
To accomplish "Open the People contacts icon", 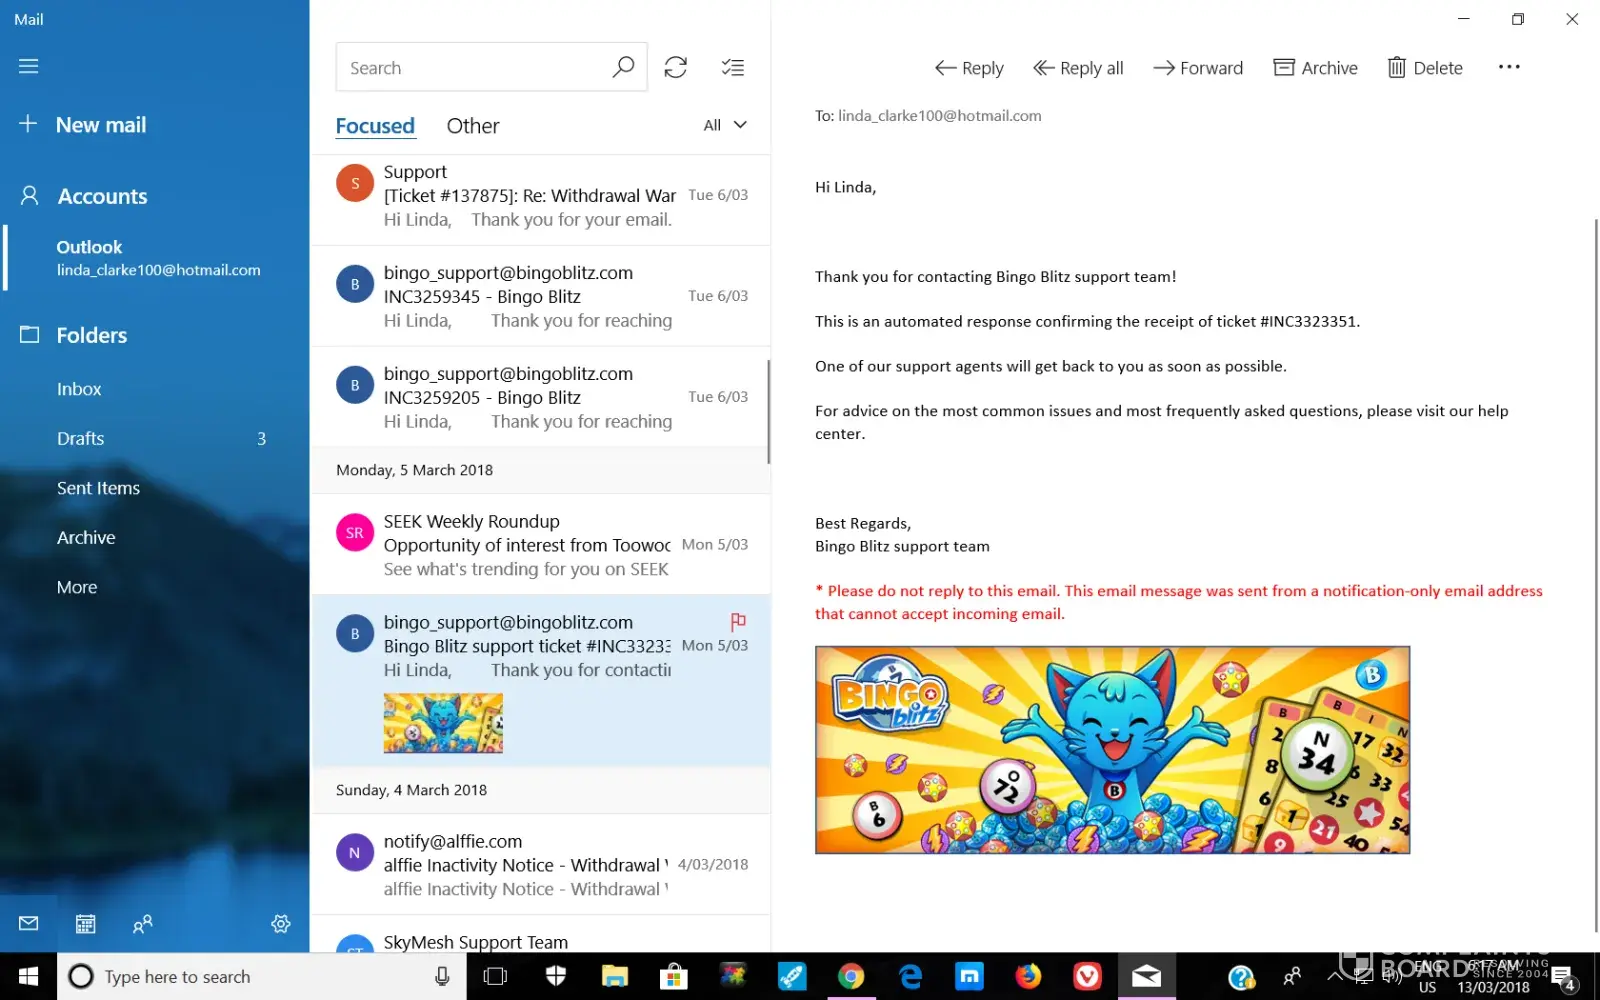I will click(x=143, y=924).
